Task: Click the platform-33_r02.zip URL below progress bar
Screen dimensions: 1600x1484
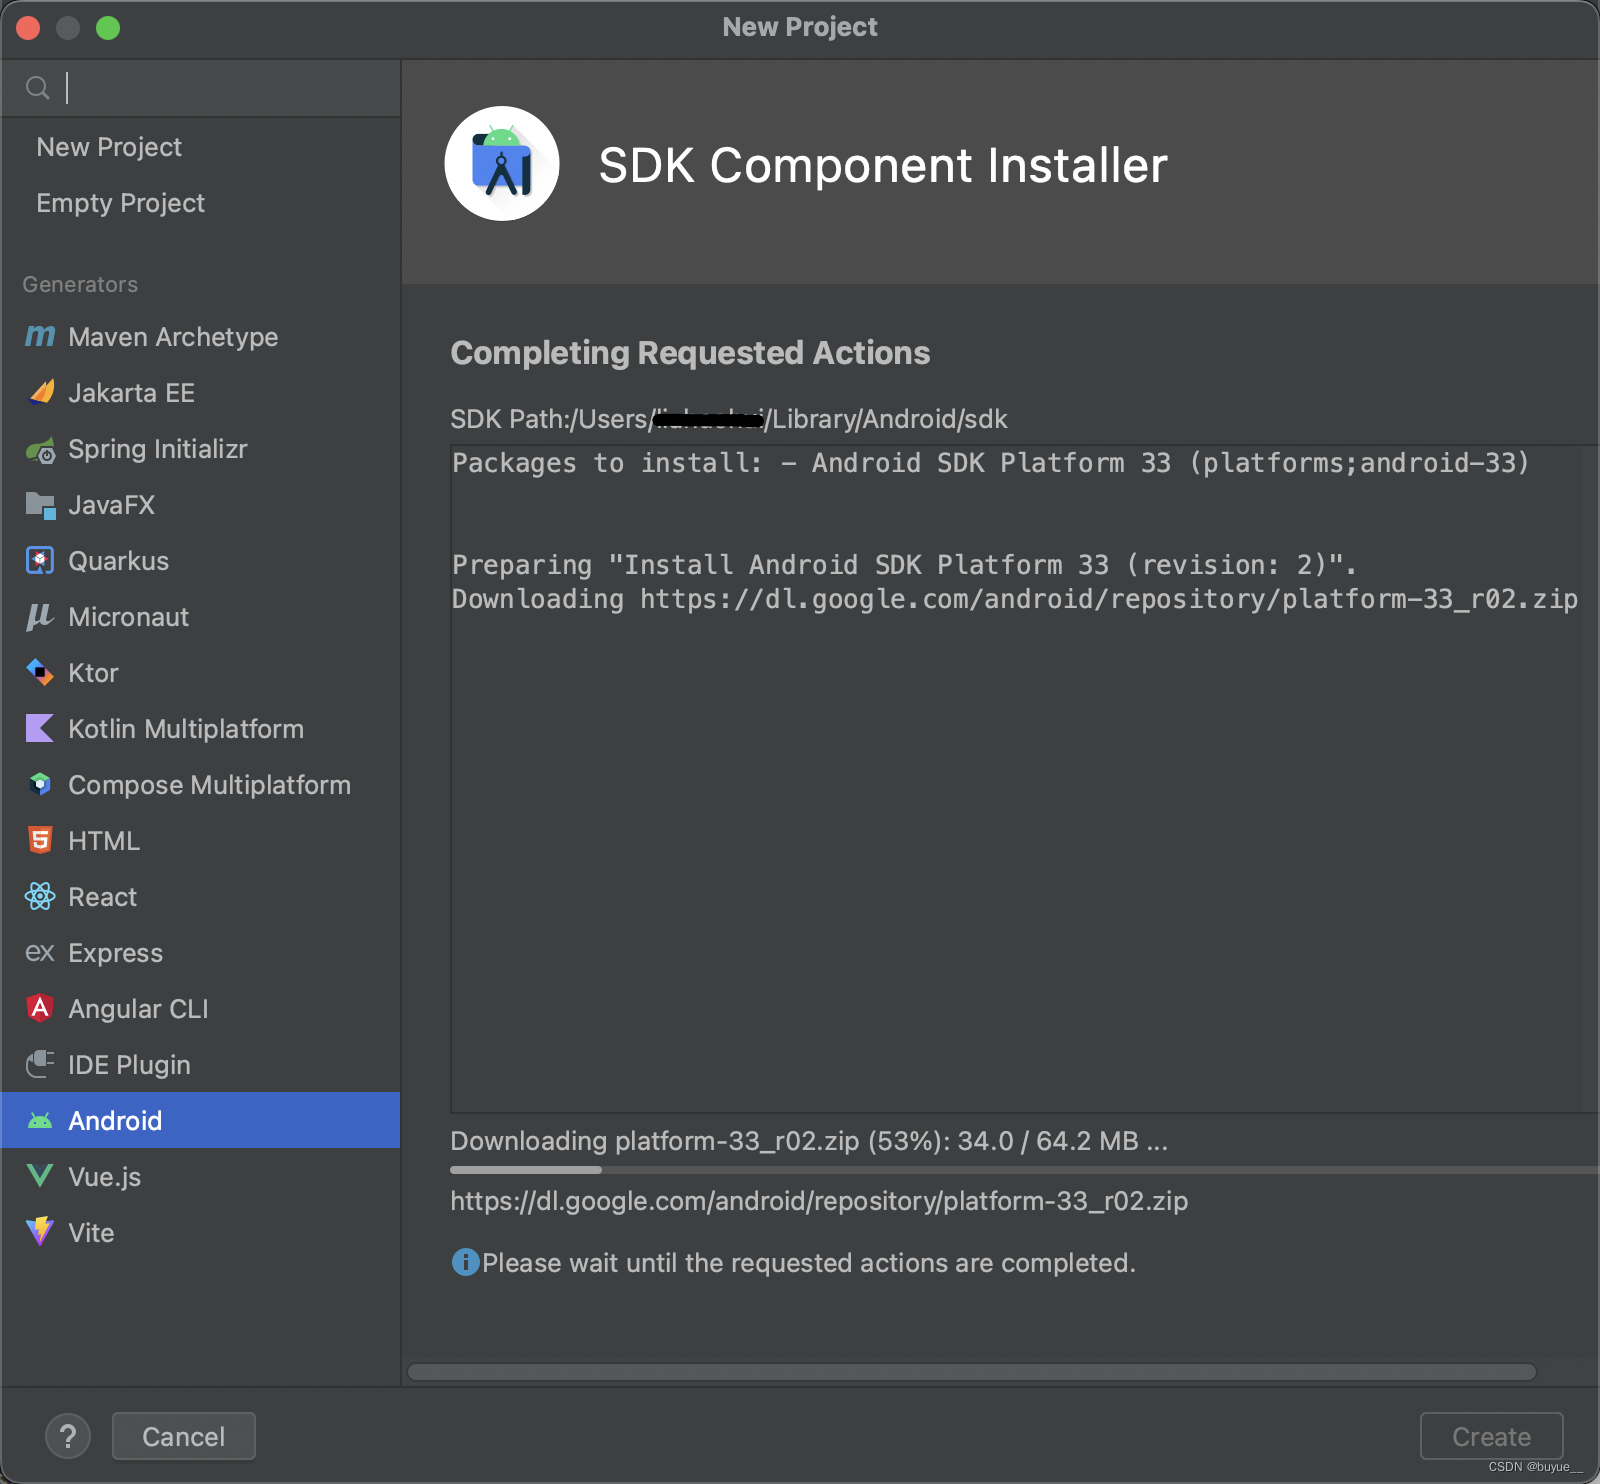Action: 819,1201
